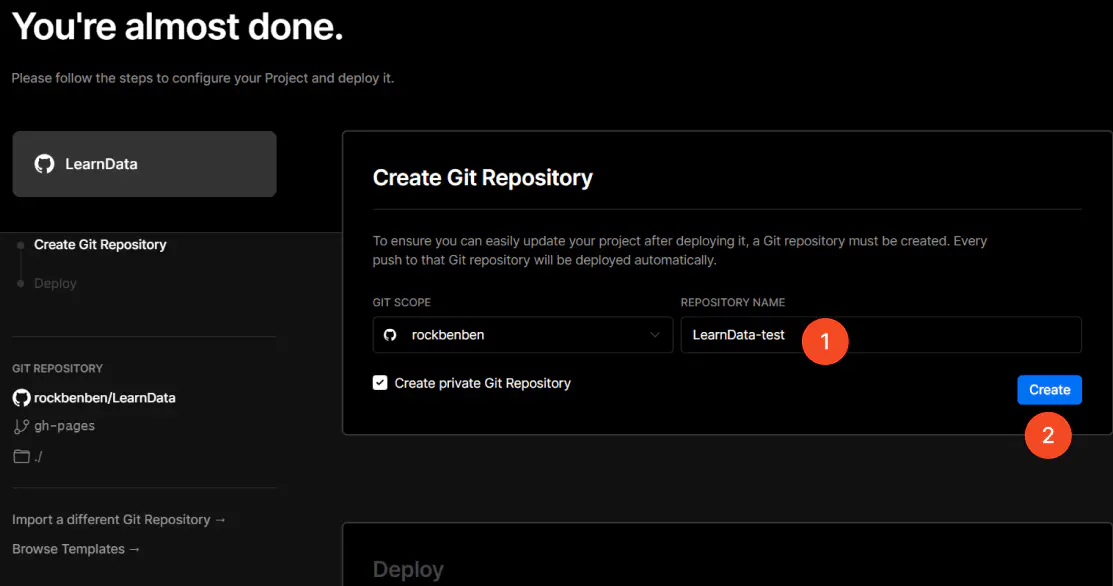Click the GitHub icon in LearnData card
The image size is (1113, 586).
point(44,164)
